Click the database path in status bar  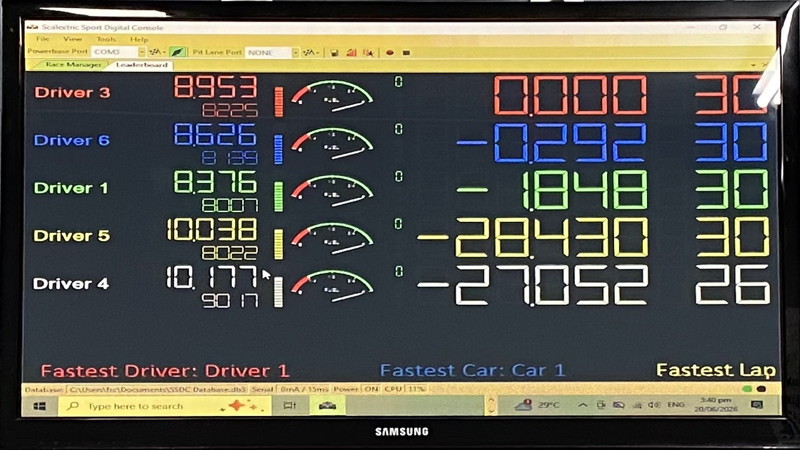(x=158, y=389)
